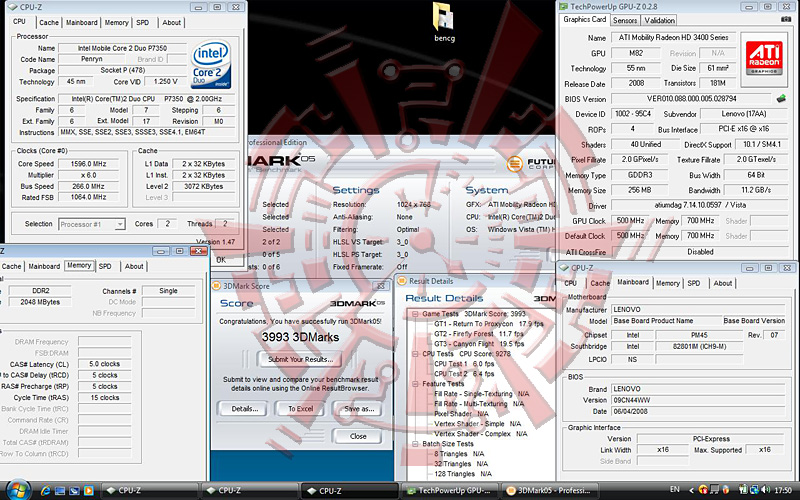The image size is (800, 500).
Task: Close 3DMark Score window with X button
Action: tap(381, 286)
